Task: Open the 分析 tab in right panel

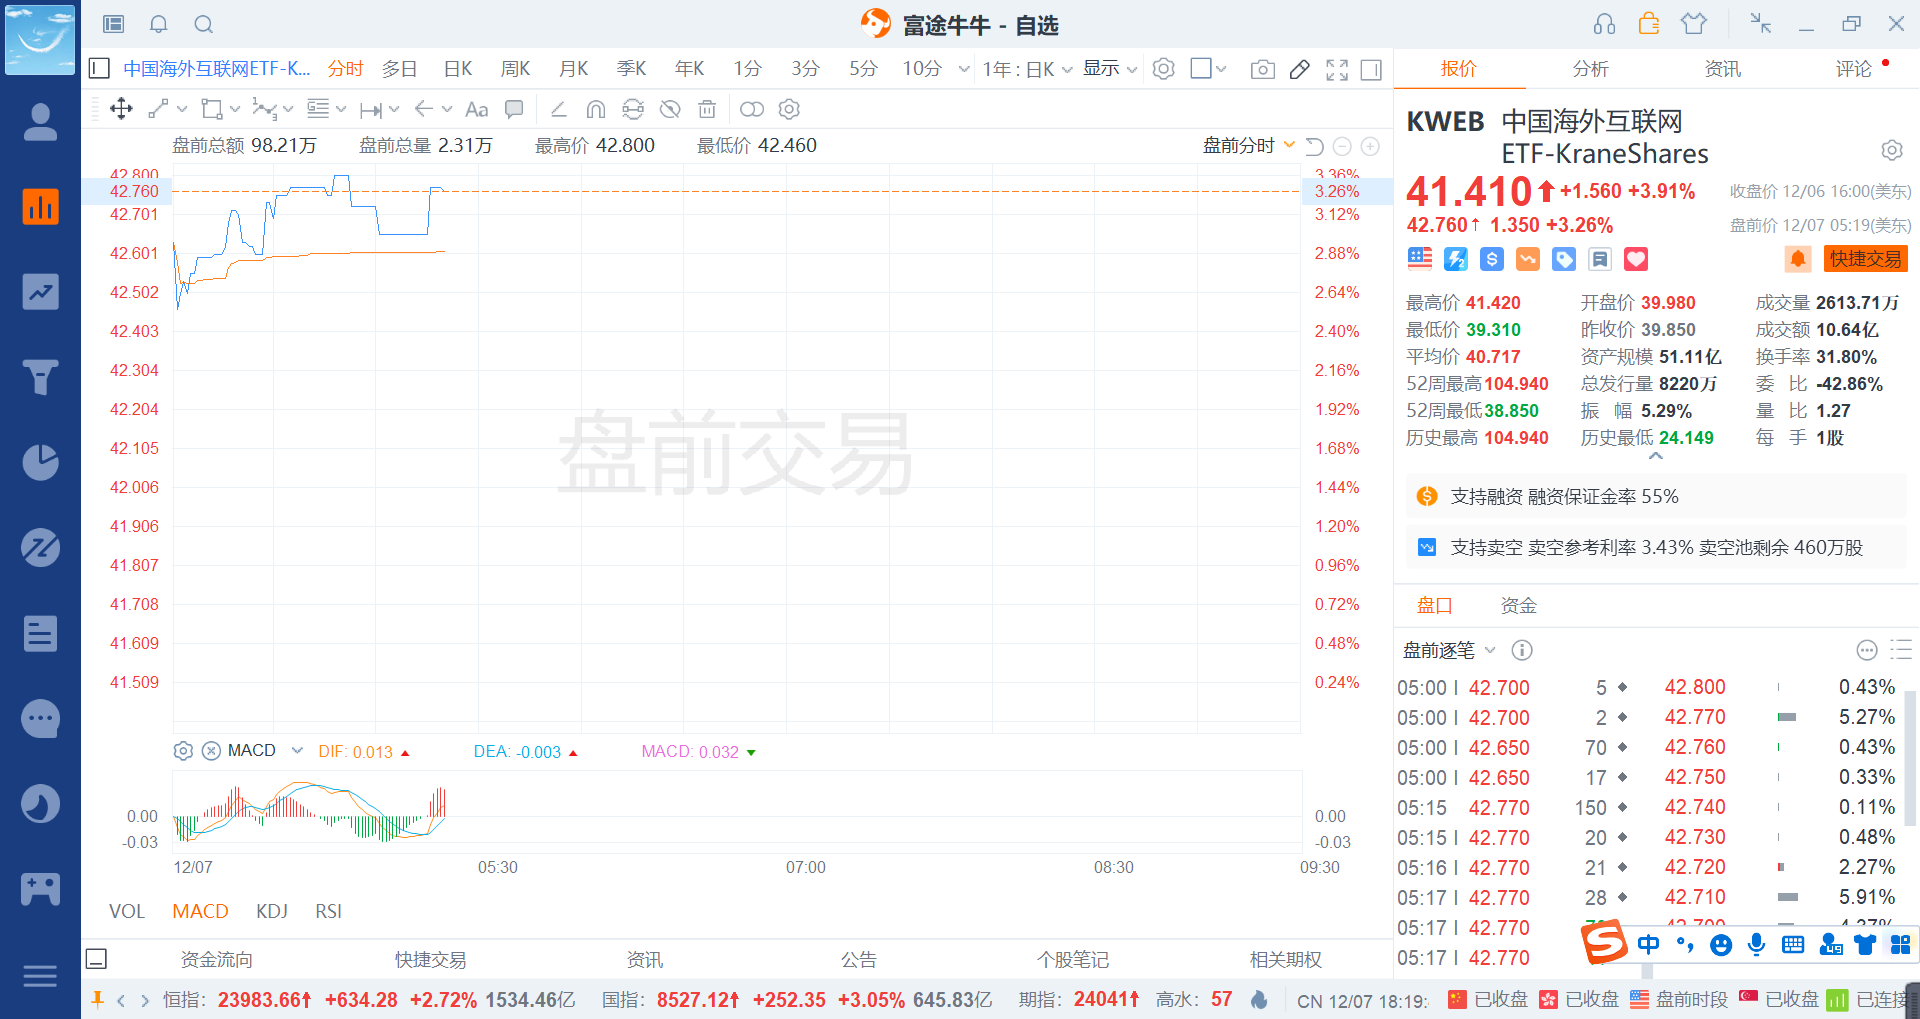Action: coord(1590,68)
